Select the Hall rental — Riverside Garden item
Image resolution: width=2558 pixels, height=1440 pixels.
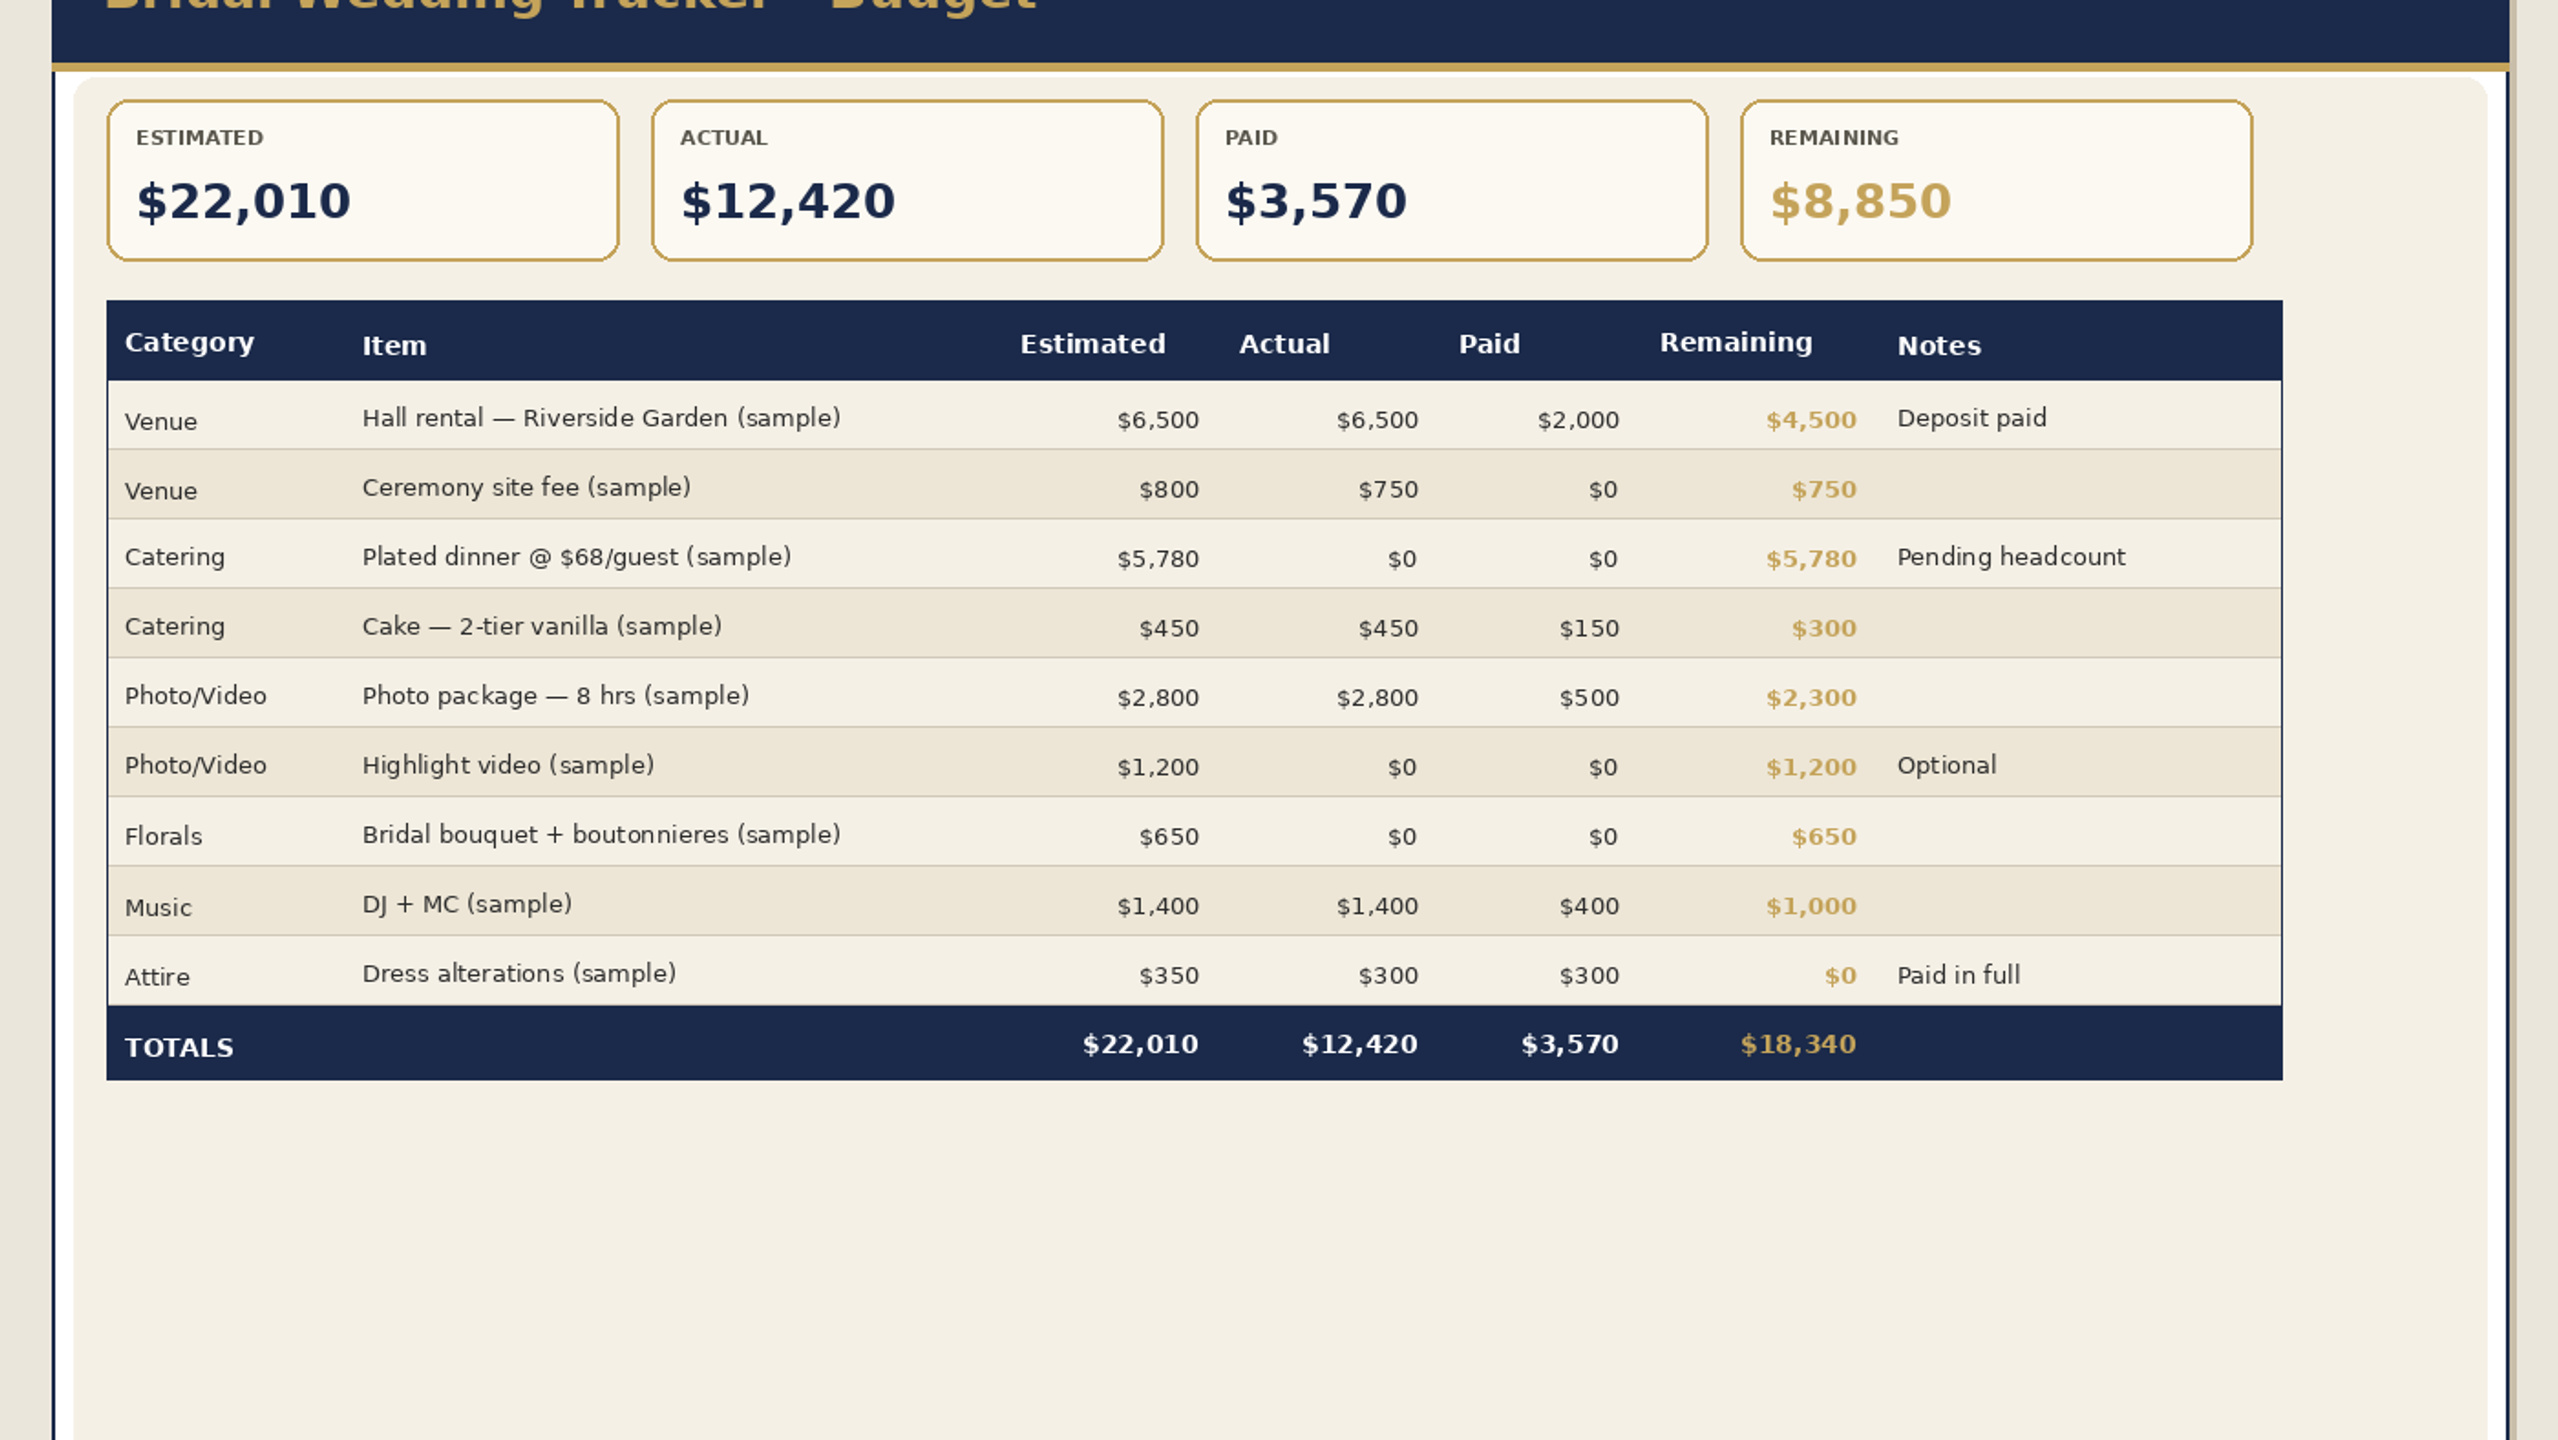(x=601, y=418)
